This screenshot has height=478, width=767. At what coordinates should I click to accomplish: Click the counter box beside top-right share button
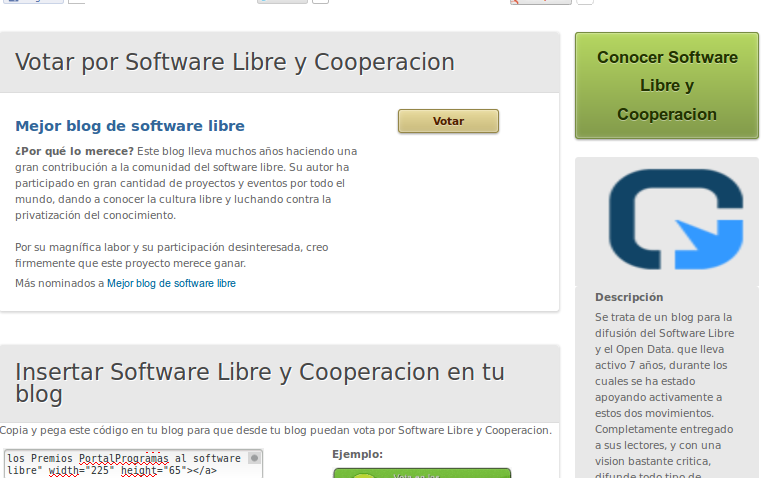pyautogui.click(x=585, y=1)
